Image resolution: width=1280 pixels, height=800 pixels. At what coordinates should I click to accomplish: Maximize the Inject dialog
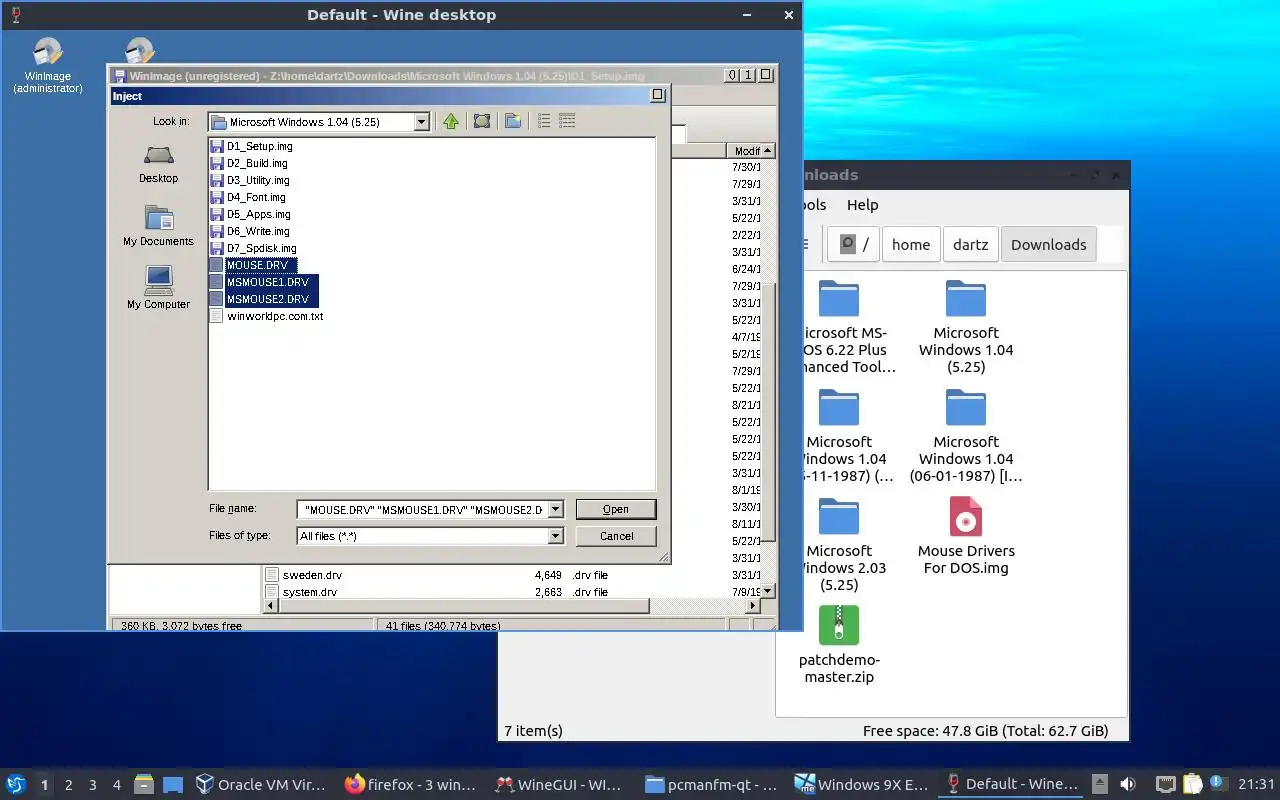coord(657,95)
